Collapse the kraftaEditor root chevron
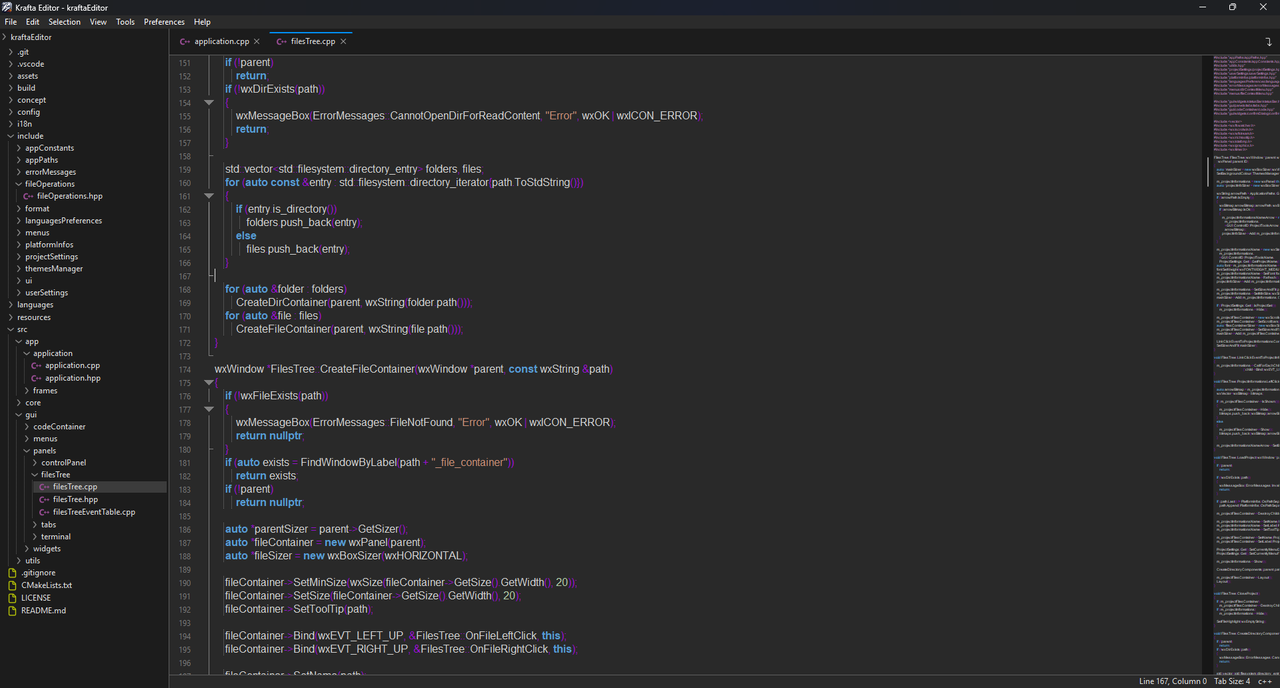This screenshot has width=1280, height=688. tap(5, 37)
